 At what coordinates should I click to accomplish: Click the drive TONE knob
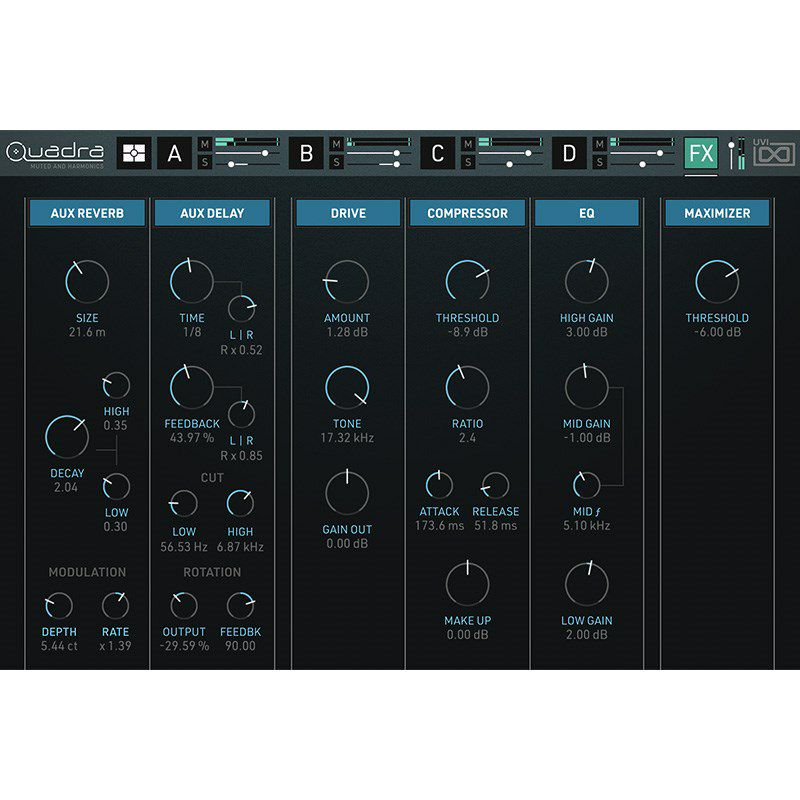[x=347, y=388]
